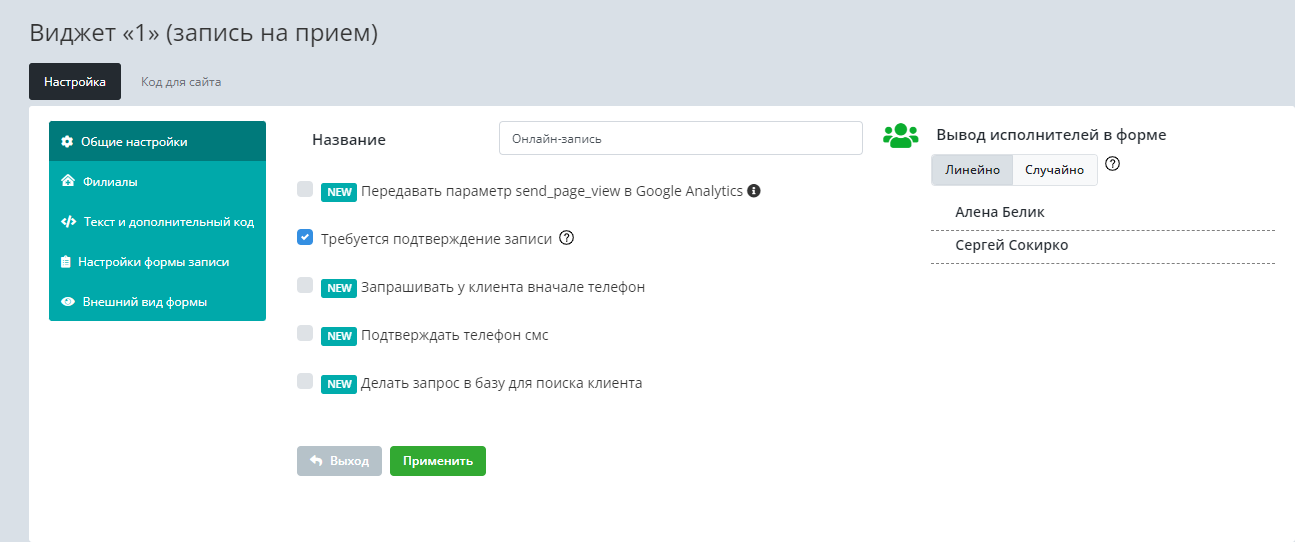
Task: Tick the Подтверждать телефон смс checkbox
Action: tap(305, 333)
